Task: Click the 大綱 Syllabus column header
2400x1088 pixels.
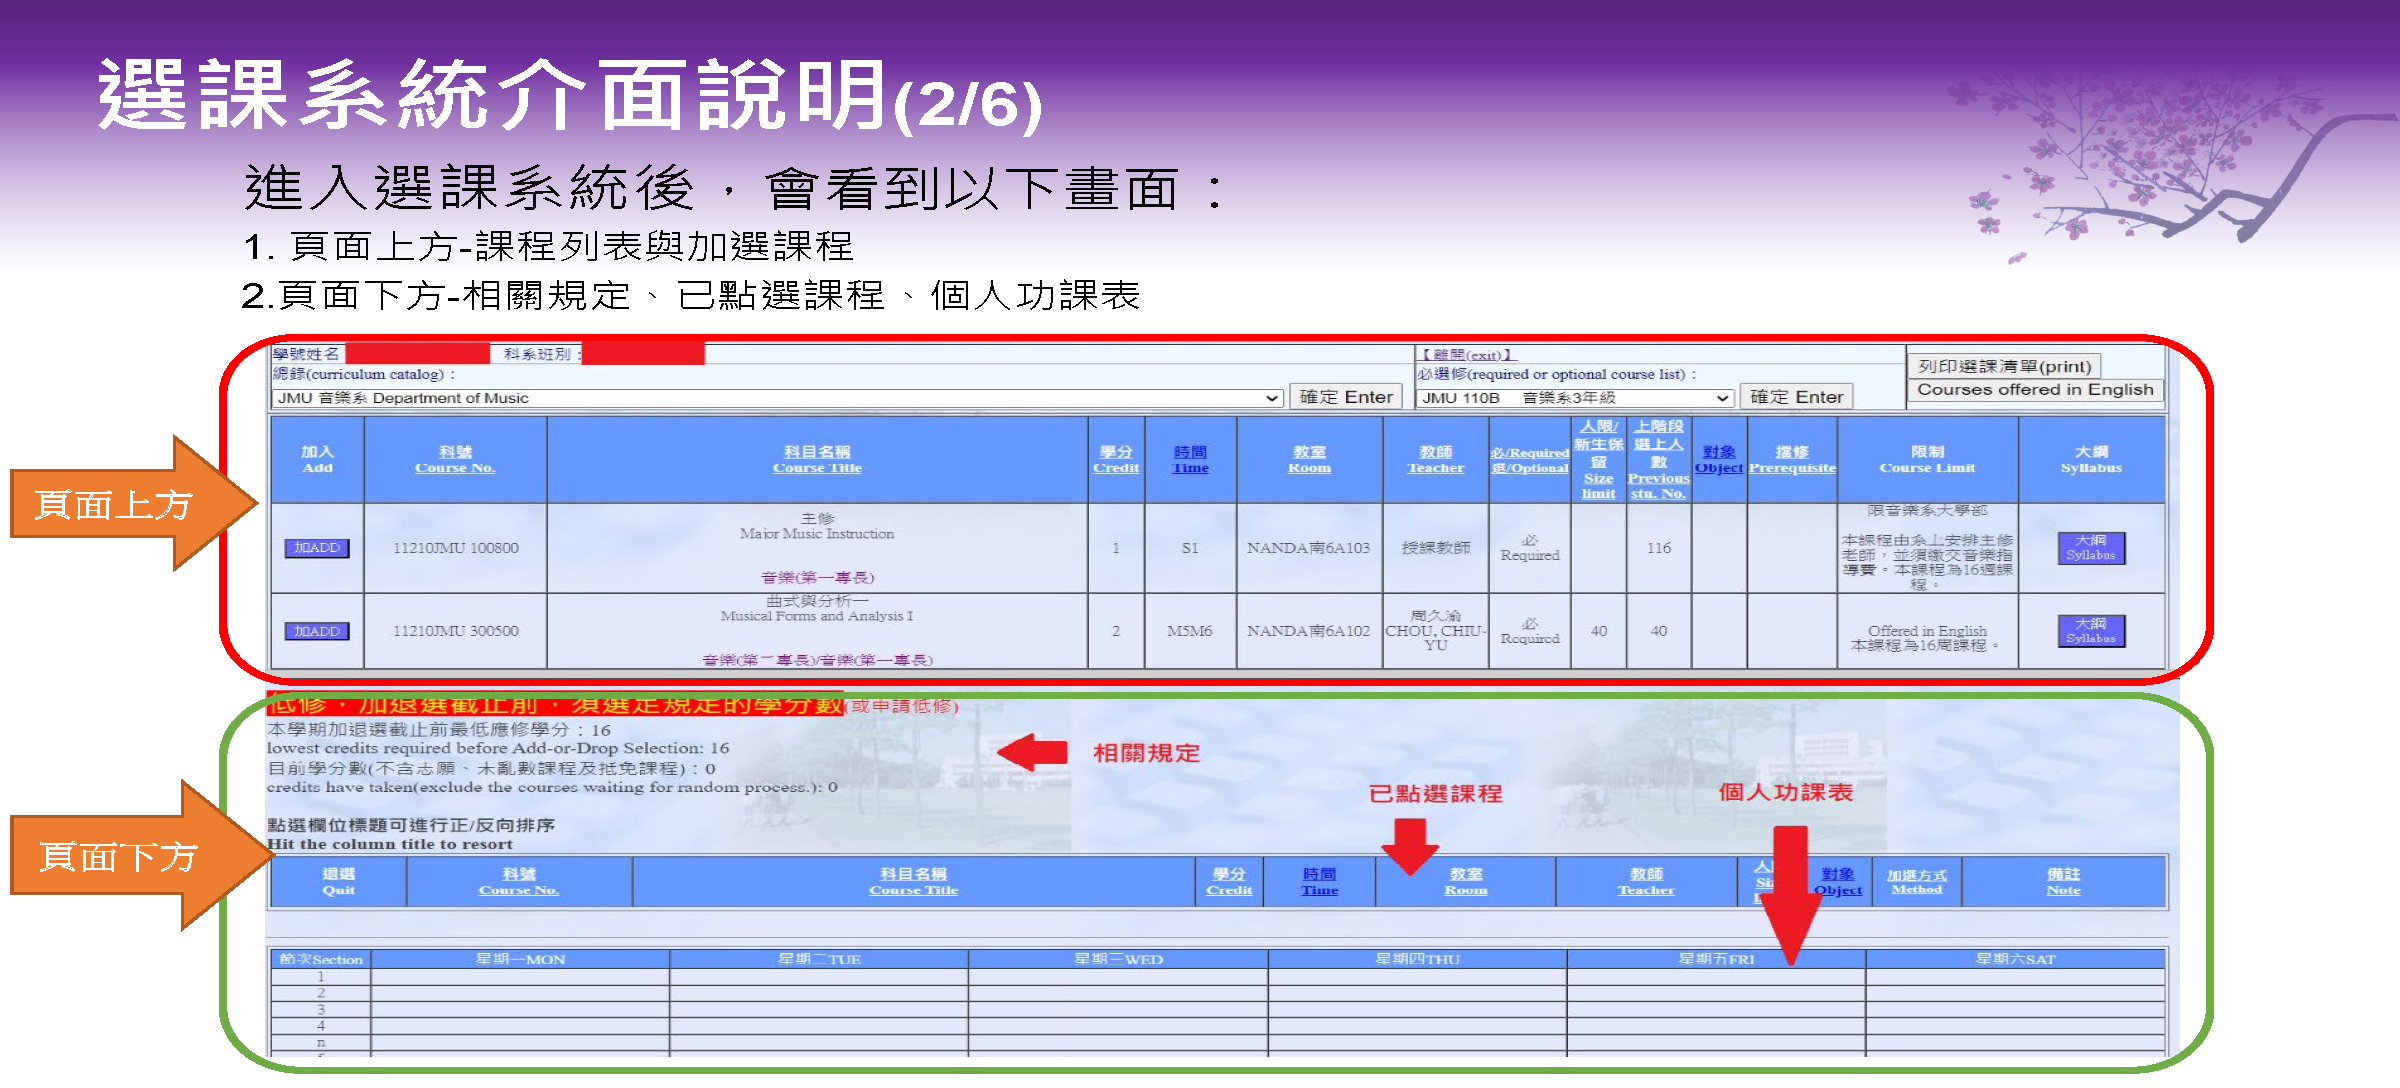Action: pos(2091,460)
